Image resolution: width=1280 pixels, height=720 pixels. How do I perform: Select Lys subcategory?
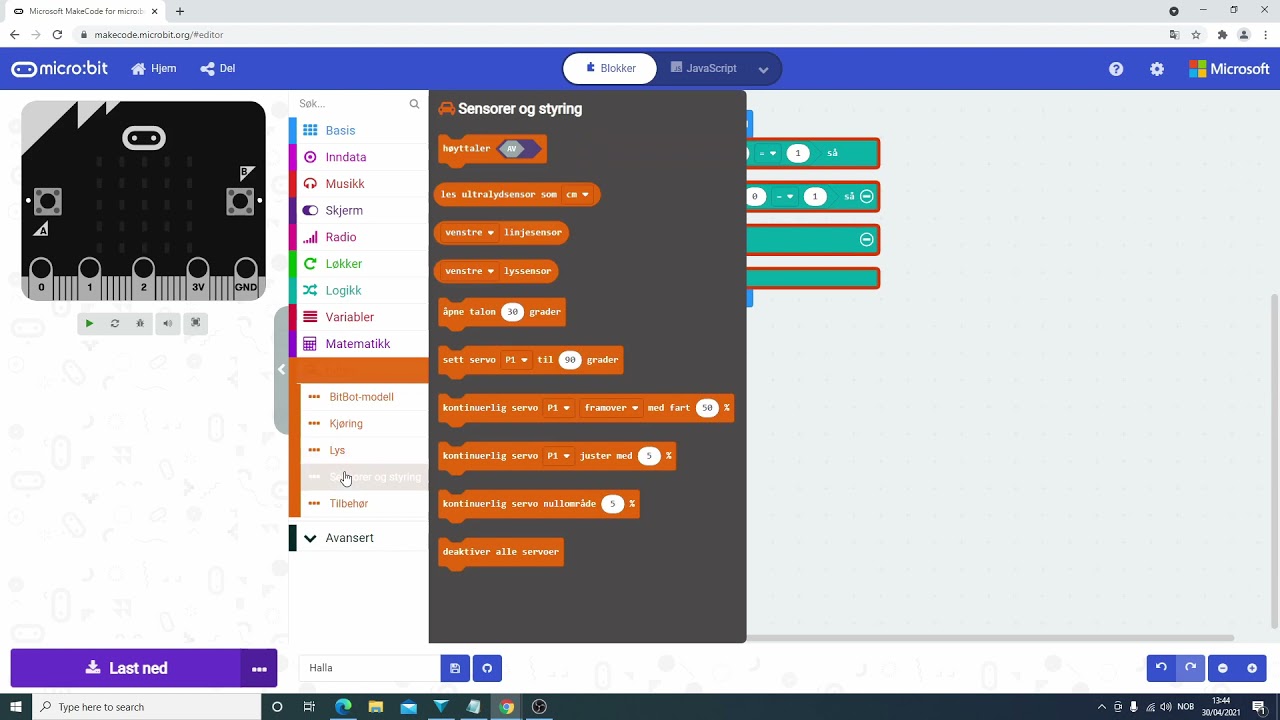[x=364, y=450]
